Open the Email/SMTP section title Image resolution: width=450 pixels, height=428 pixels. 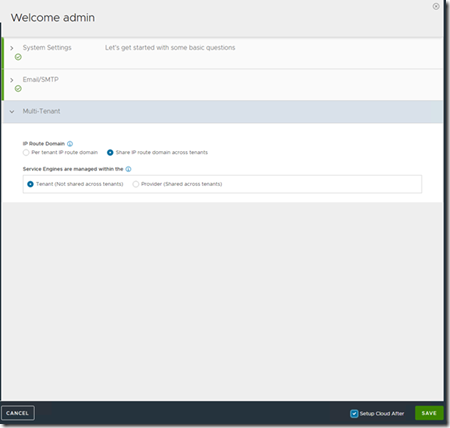pos(41,79)
